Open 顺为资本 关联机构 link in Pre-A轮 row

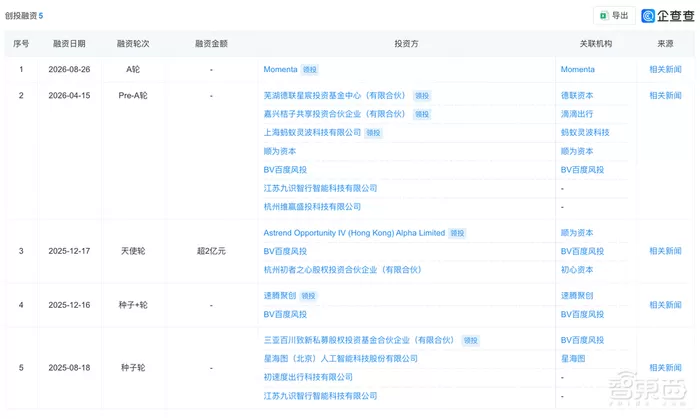[x=577, y=151]
